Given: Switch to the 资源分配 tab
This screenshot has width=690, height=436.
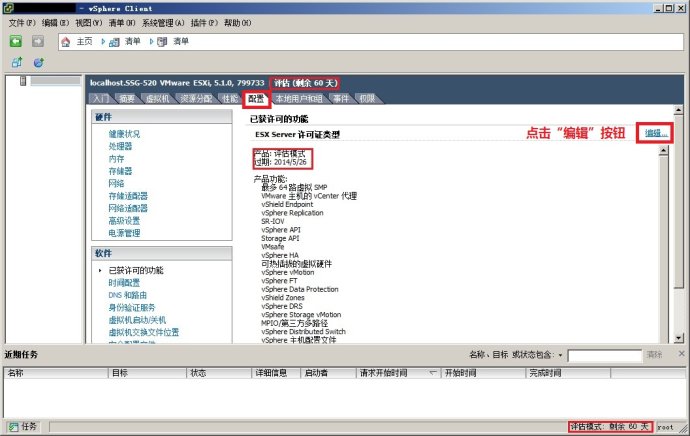Looking at the screenshot, I should tap(196, 99).
